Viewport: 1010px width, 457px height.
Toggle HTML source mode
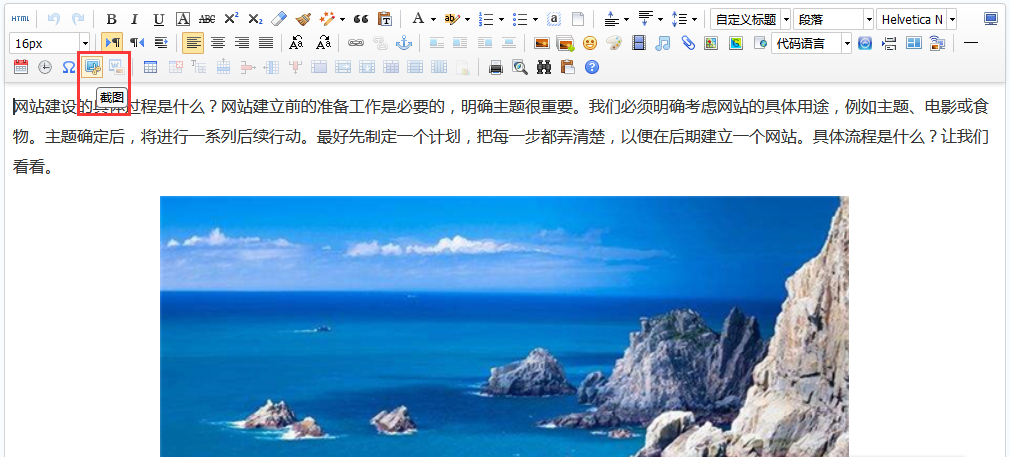click(20, 19)
